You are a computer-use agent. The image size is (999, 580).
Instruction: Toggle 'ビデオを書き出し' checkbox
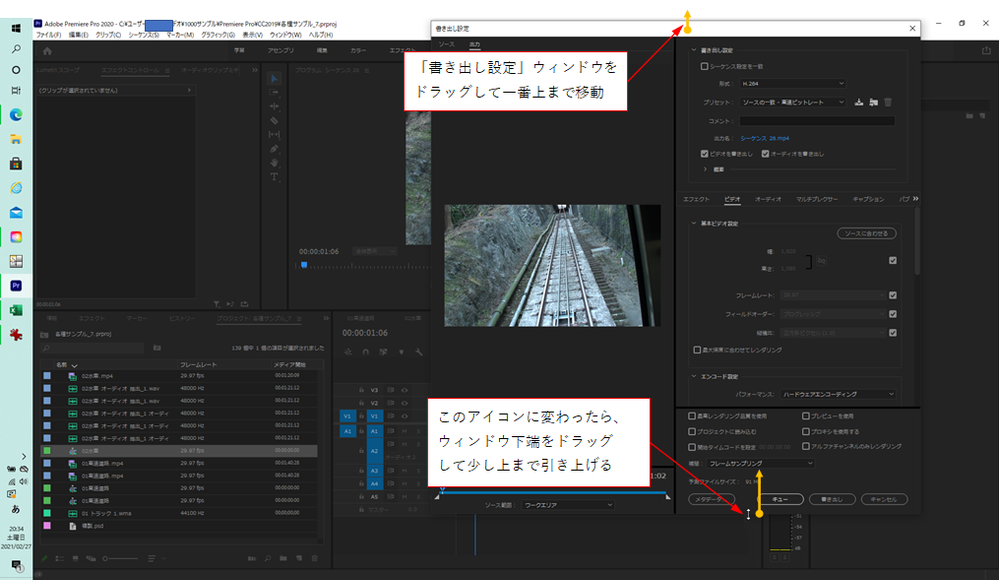pos(704,154)
